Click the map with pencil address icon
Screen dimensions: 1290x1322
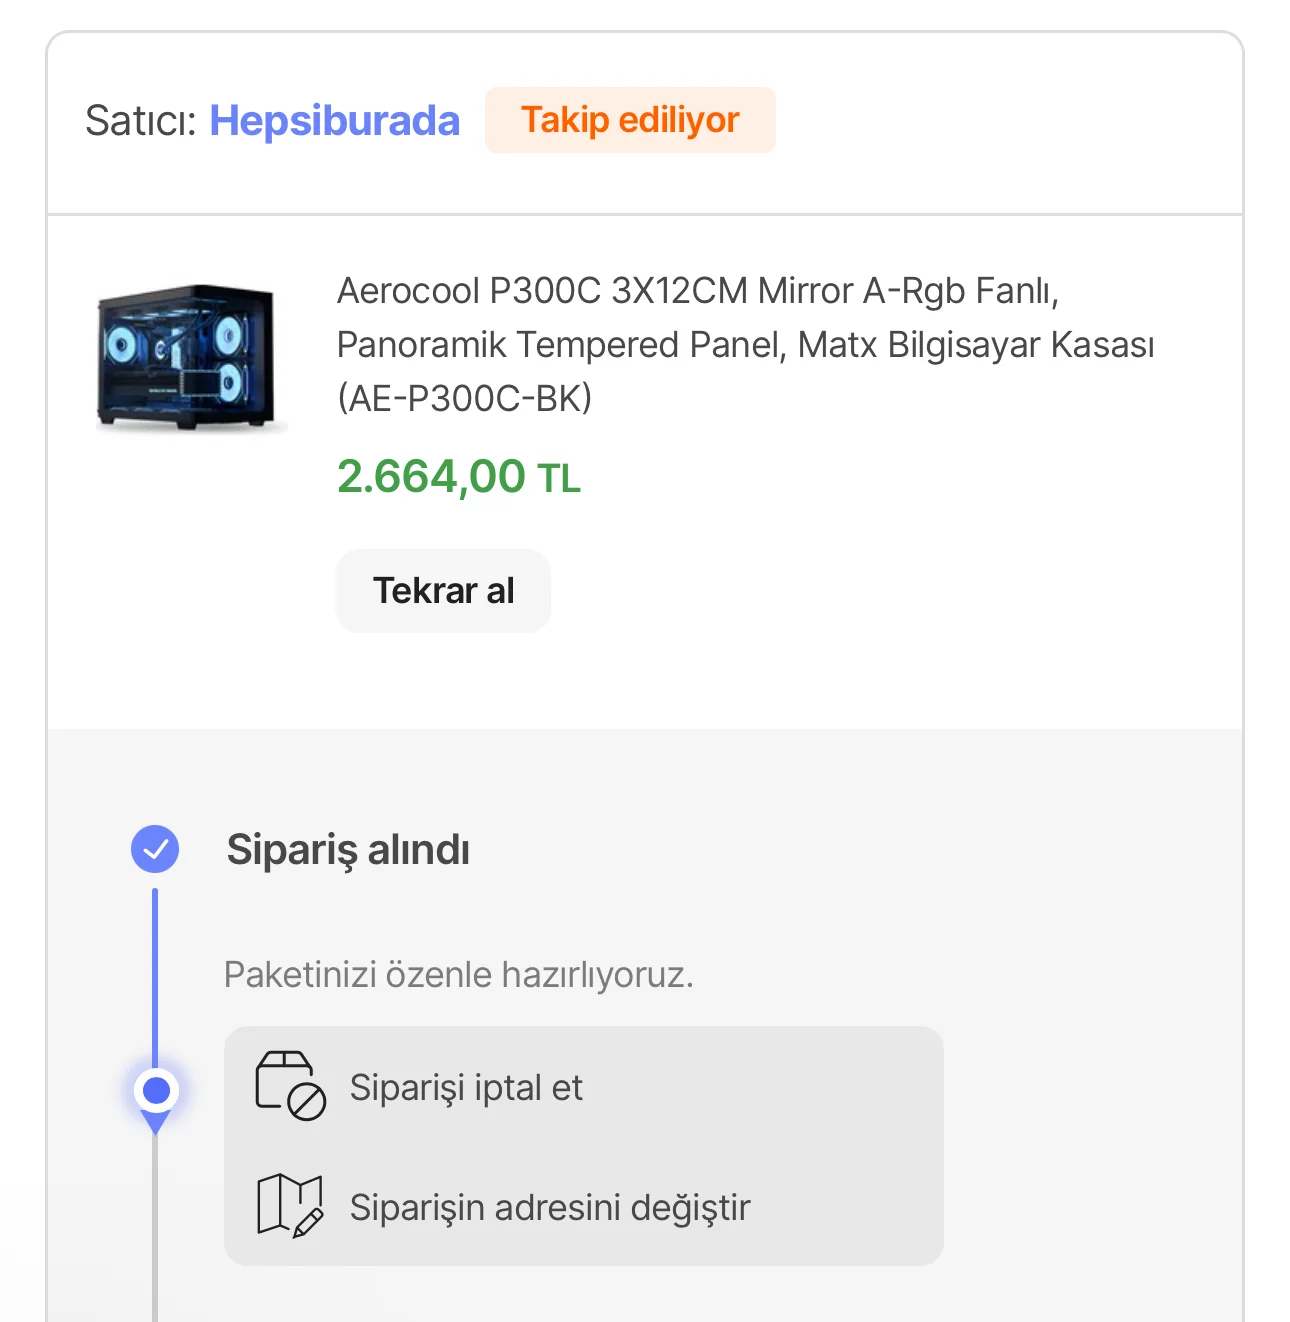click(x=289, y=1205)
